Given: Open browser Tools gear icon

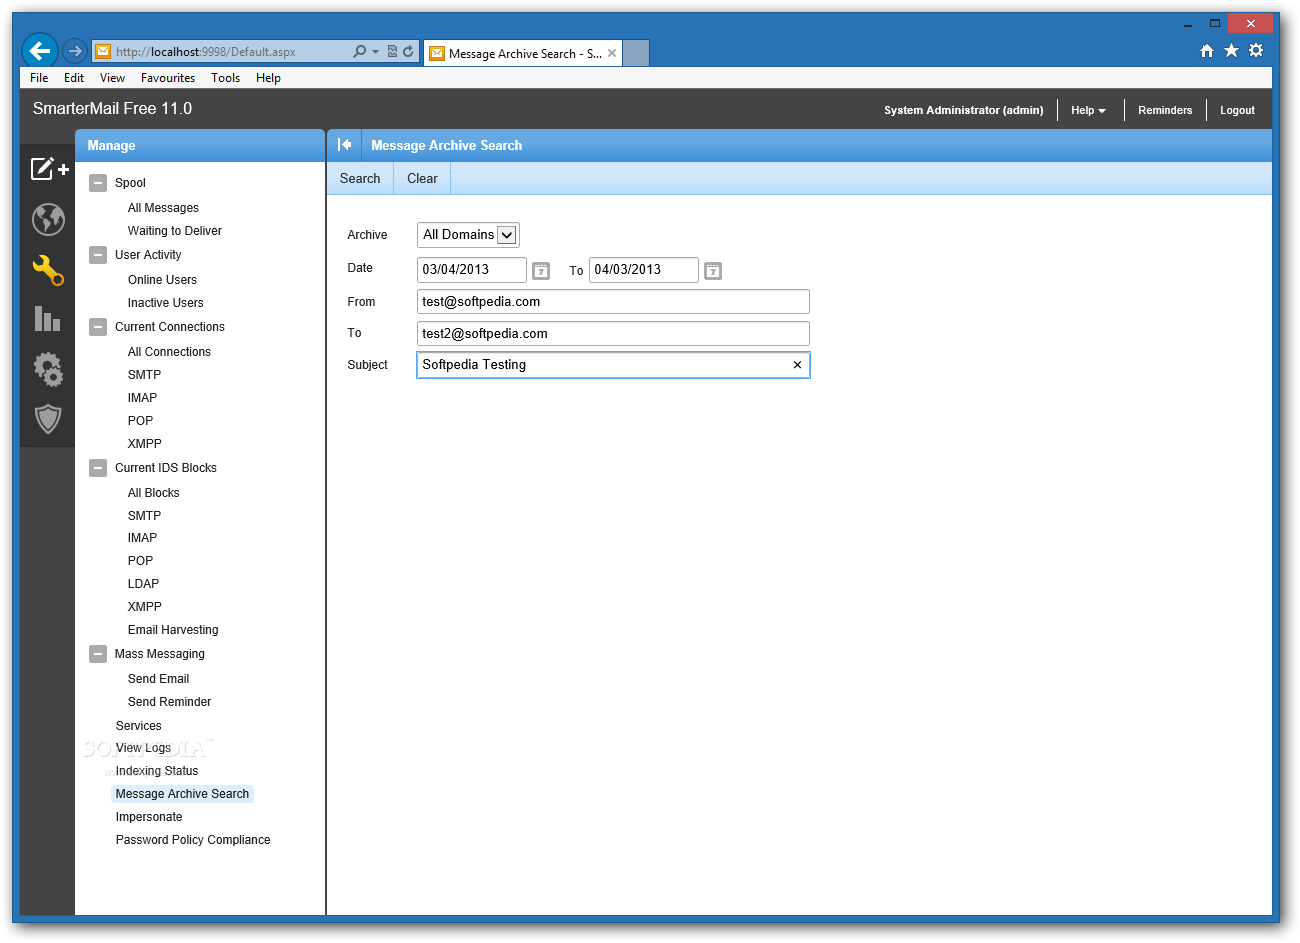Looking at the screenshot, I should click(x=1256, y=51).
